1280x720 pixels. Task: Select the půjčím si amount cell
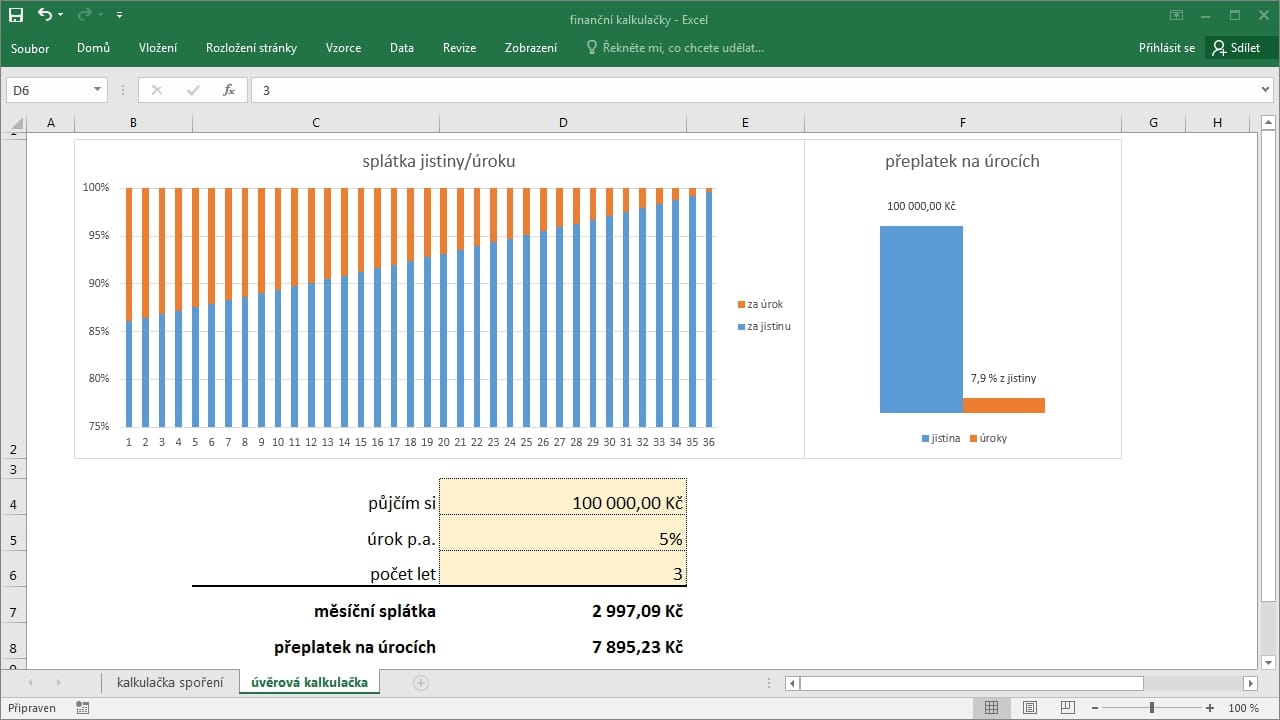563,503
